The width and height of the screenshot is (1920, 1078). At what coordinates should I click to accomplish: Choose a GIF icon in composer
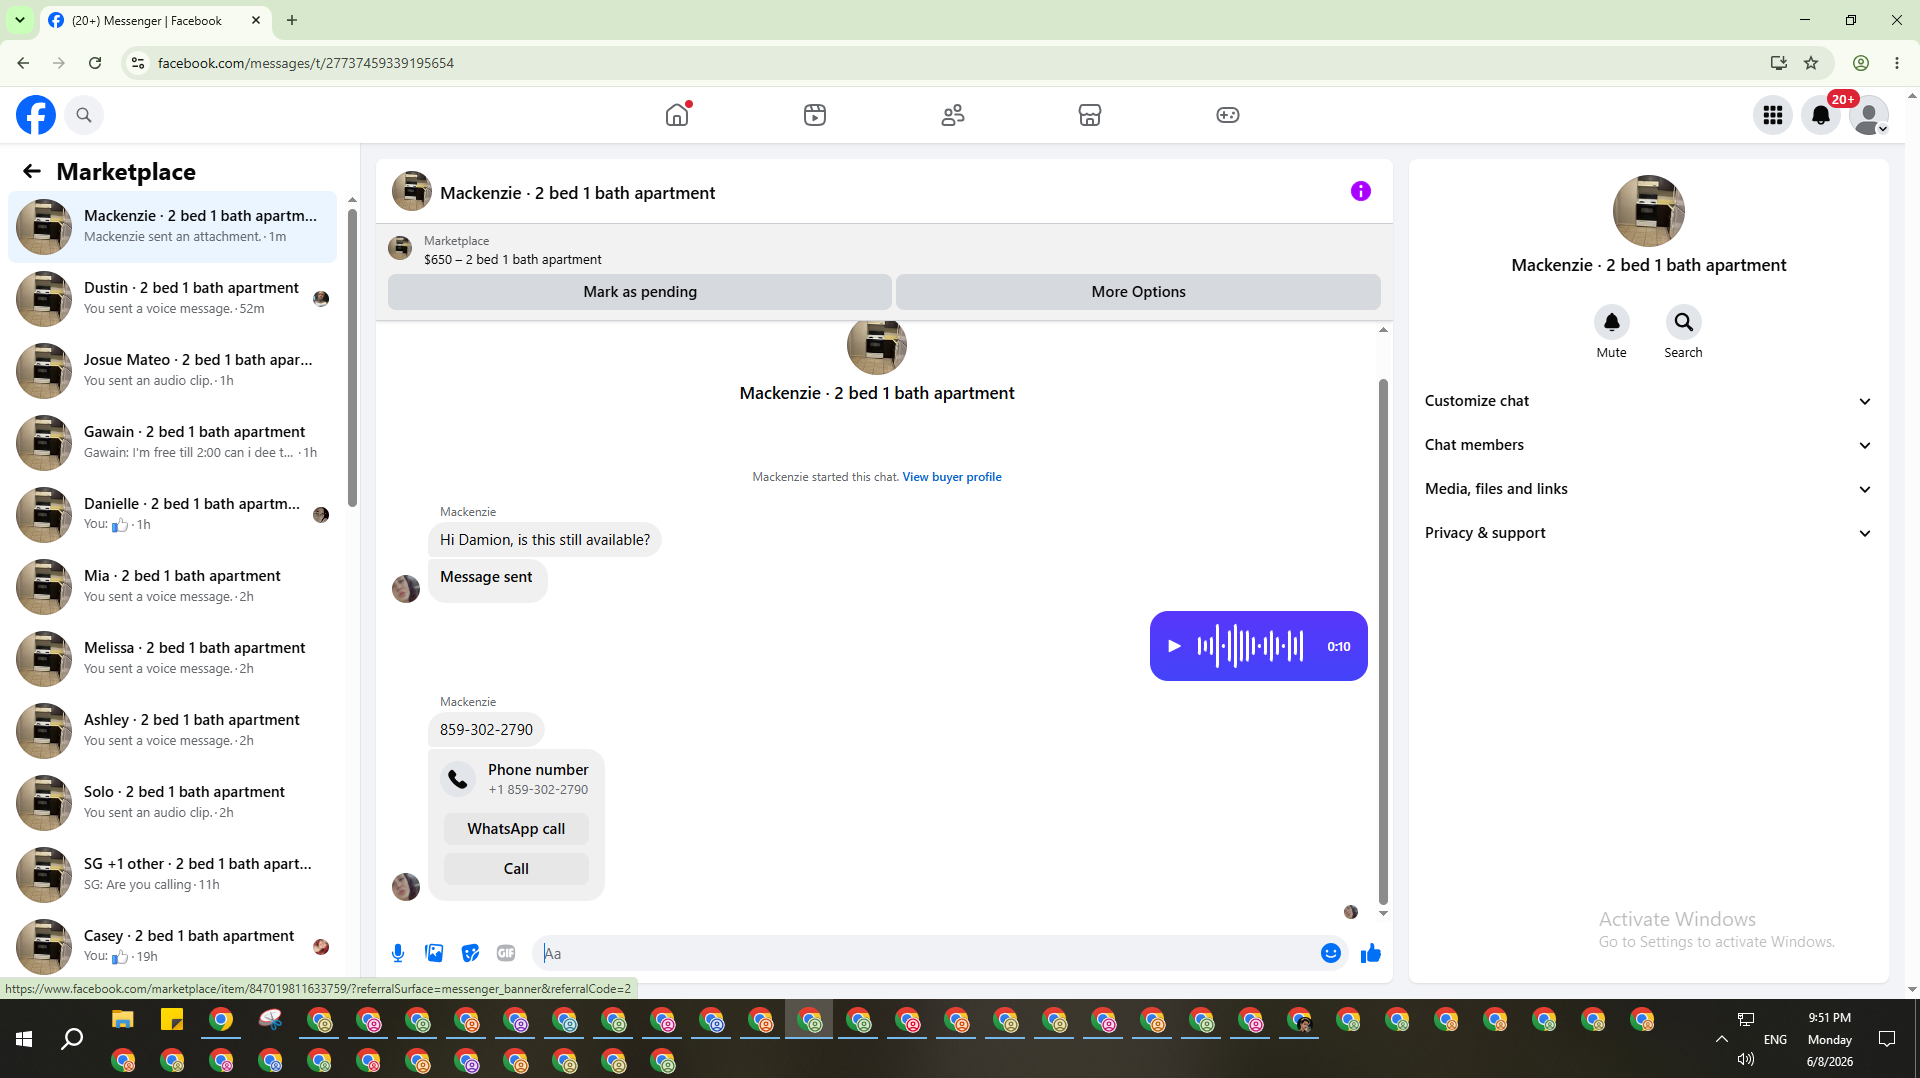pyautogui.click(x=506, y=953)
